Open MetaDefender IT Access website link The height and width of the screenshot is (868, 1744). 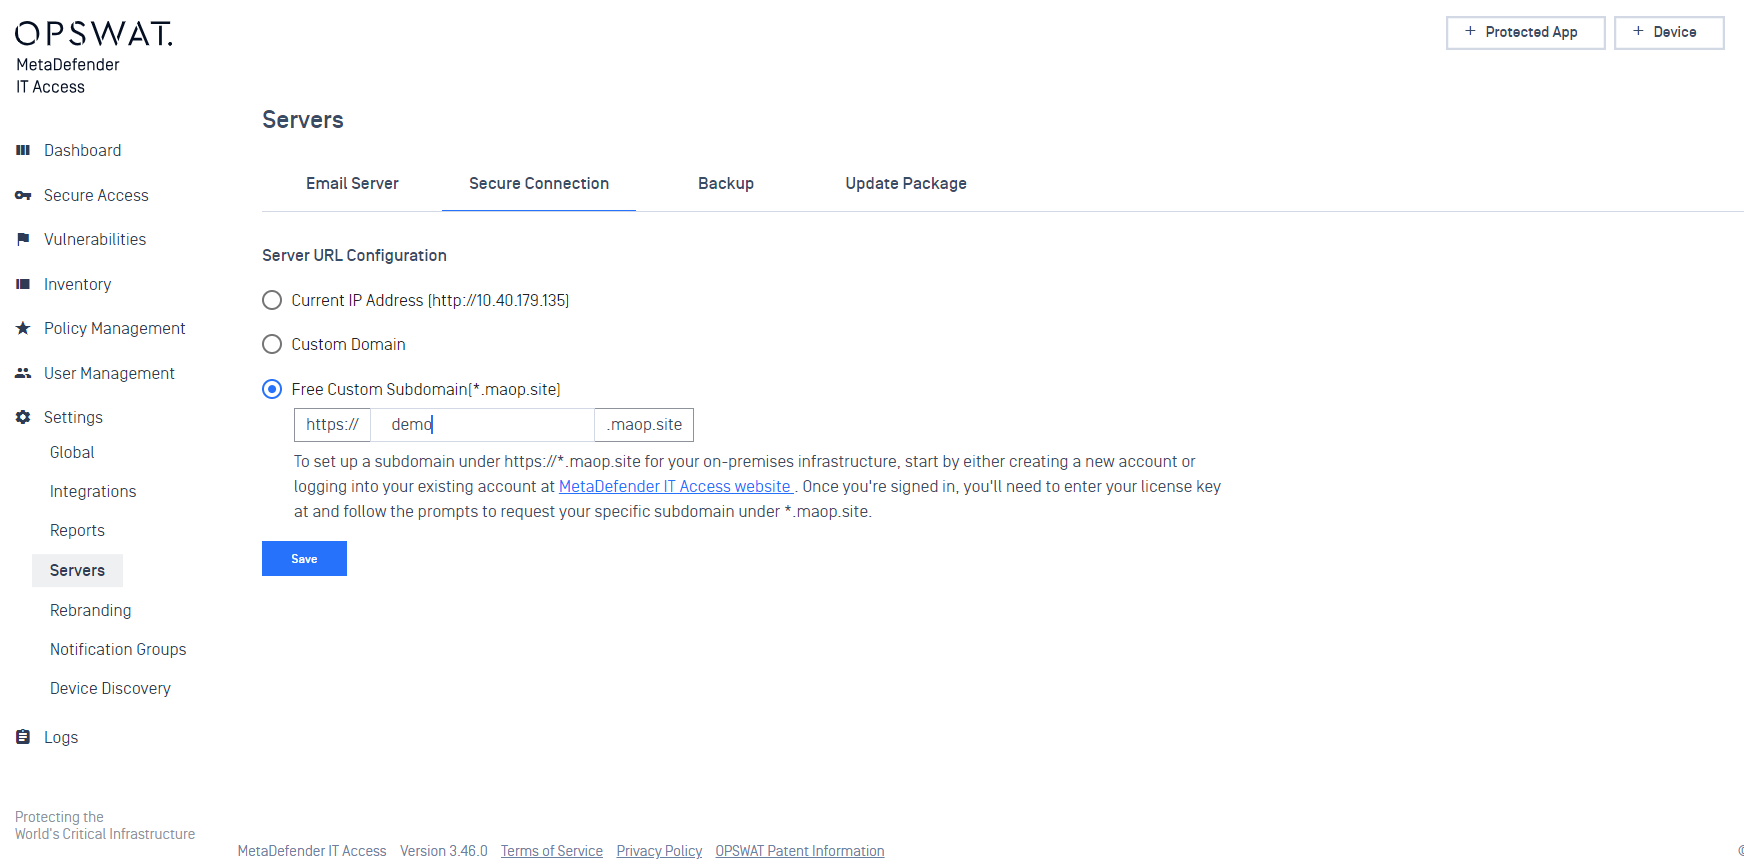point(675,486)
